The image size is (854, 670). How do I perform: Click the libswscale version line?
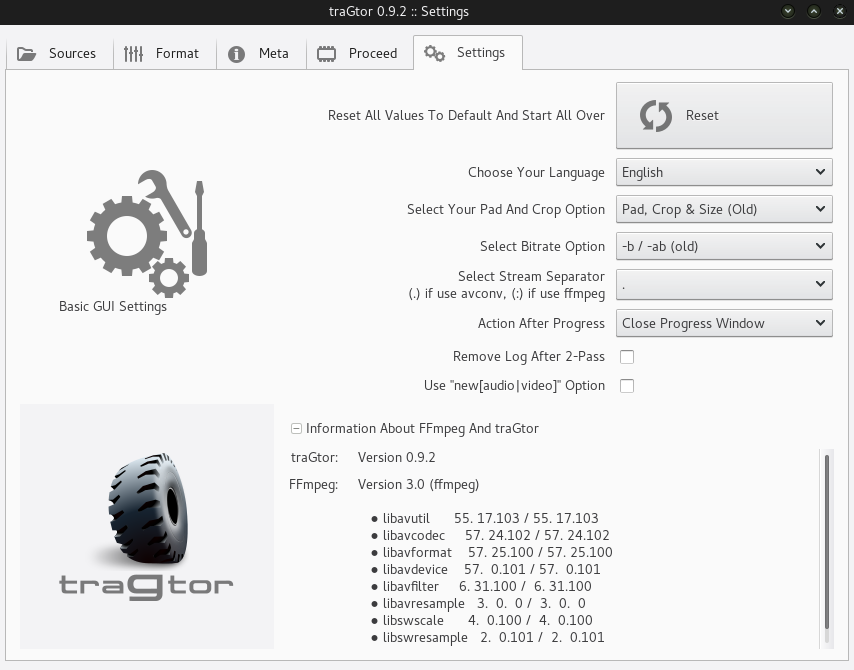point(482,620)
